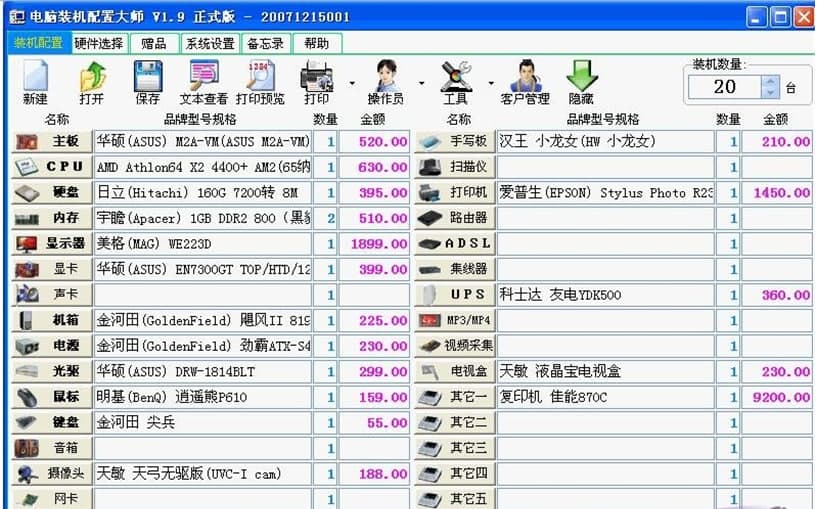Click the 隐藏 green arrow icon
Screen dimensions: 823x509
click(x=582, y=82)
